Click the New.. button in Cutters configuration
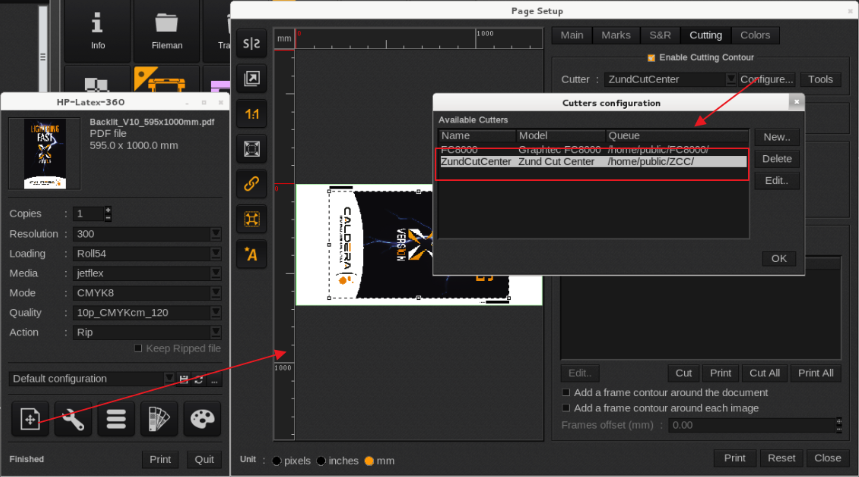Image resolution: width=859 pixels, height=477 pixels. tap(777, 137)
